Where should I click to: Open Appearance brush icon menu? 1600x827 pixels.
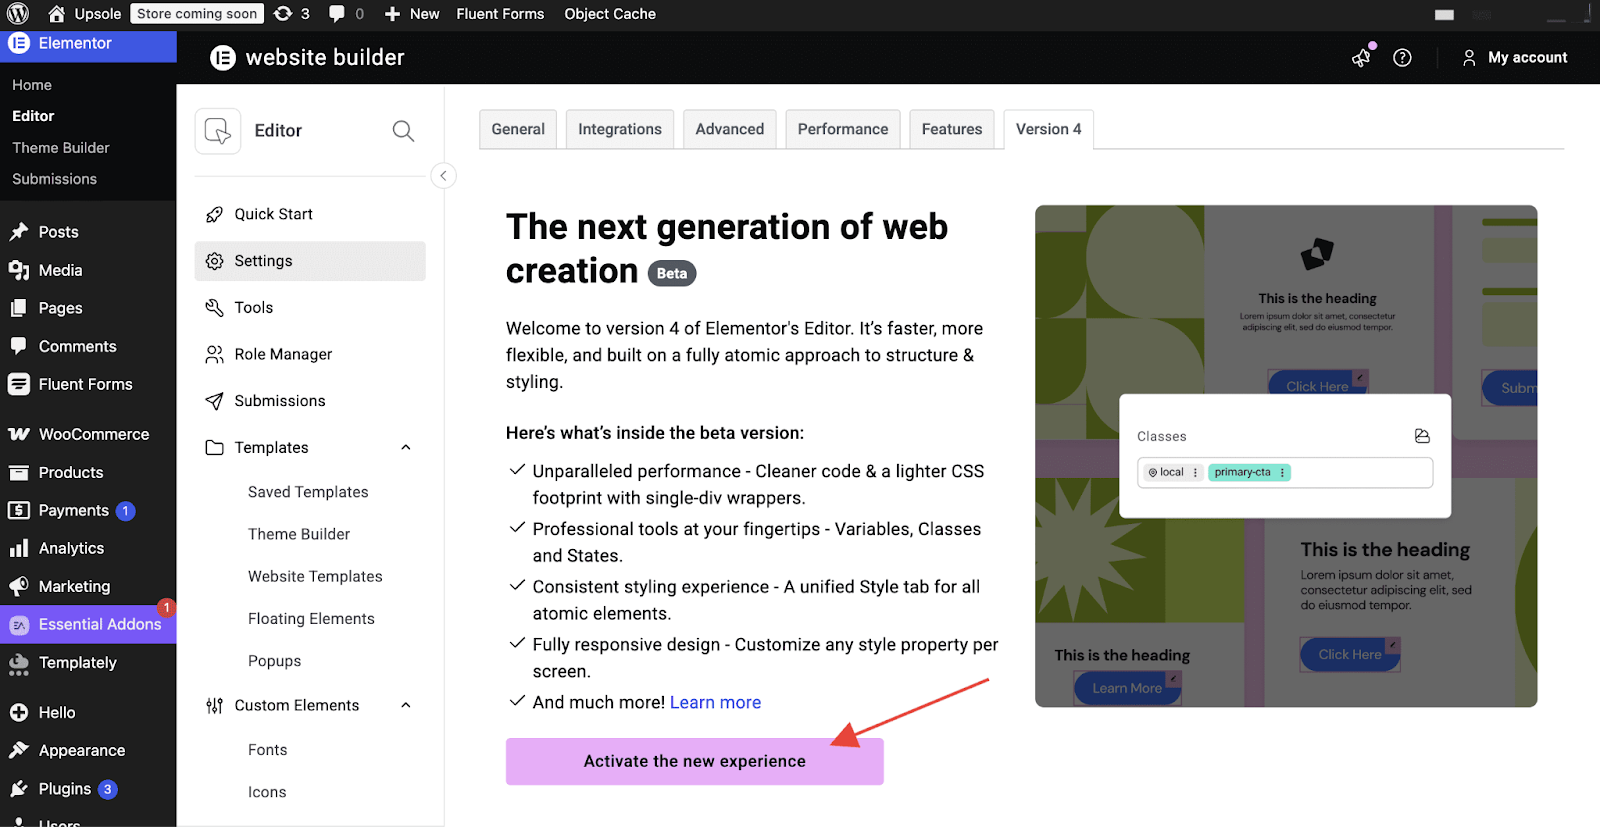point(19,750)
